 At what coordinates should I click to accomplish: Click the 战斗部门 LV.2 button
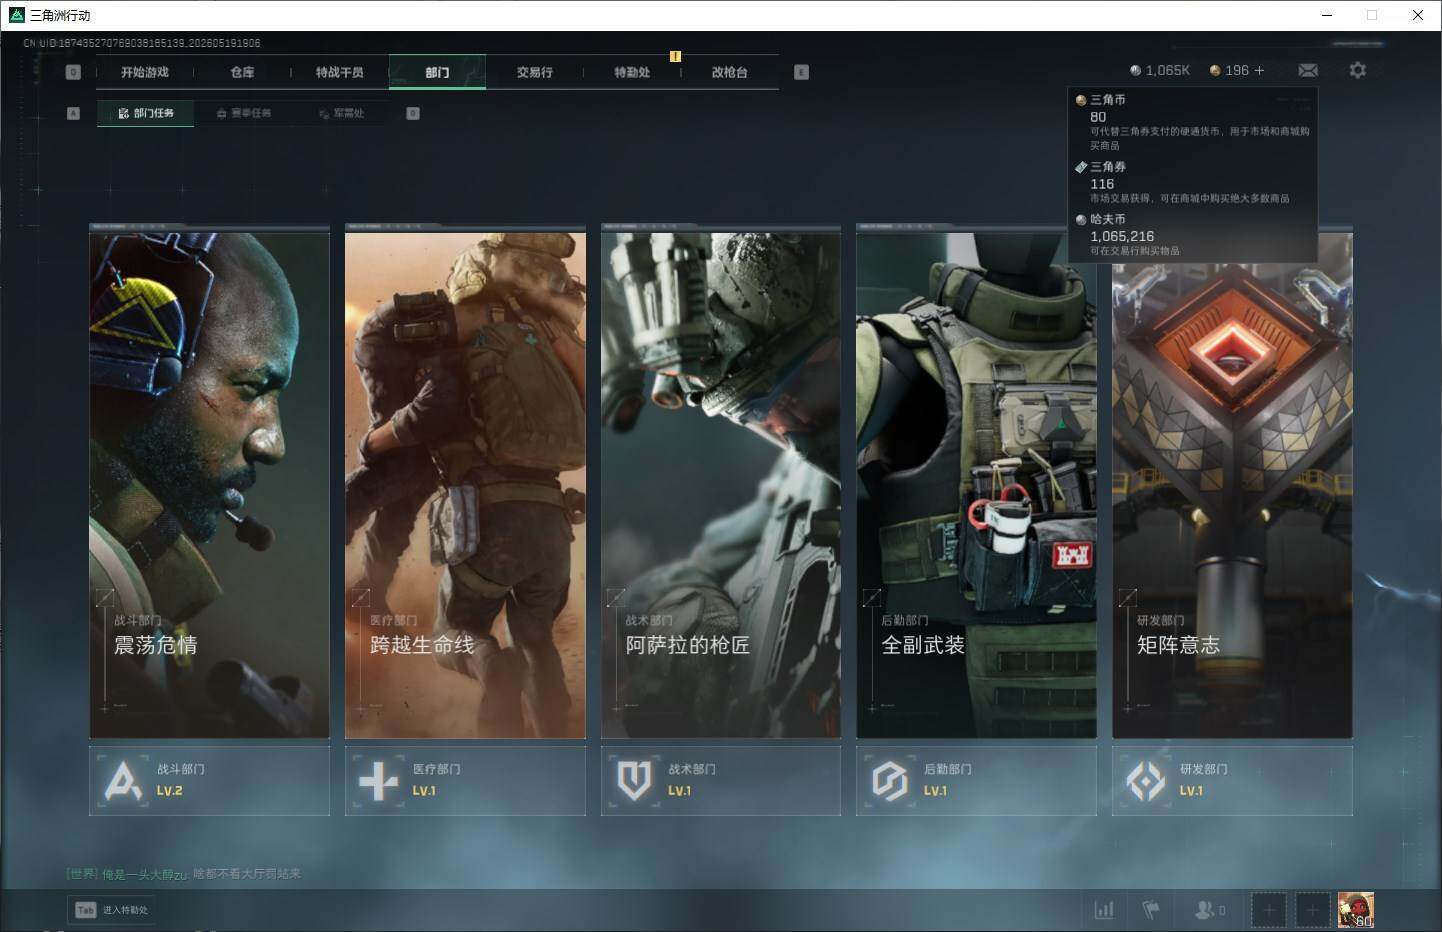pos(209,780)
